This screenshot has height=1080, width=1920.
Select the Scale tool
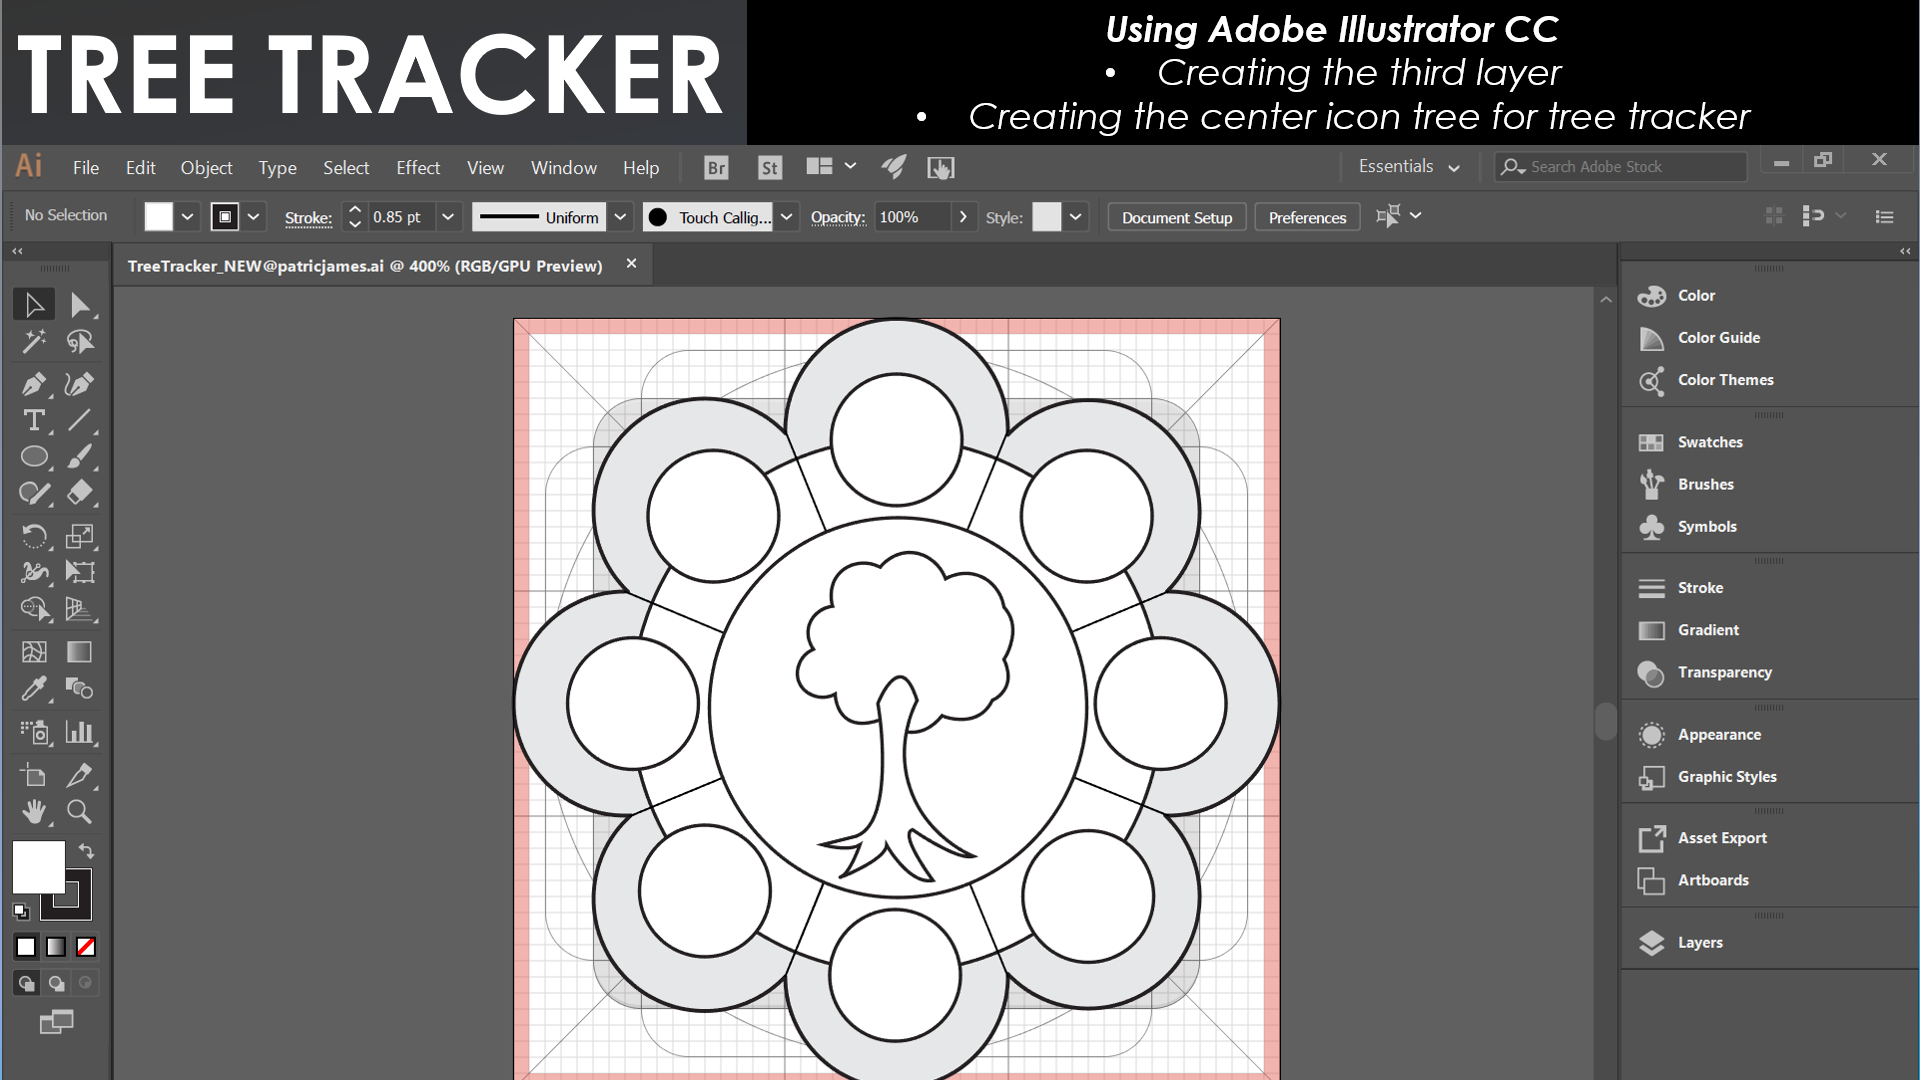click(x=80, y=536)
